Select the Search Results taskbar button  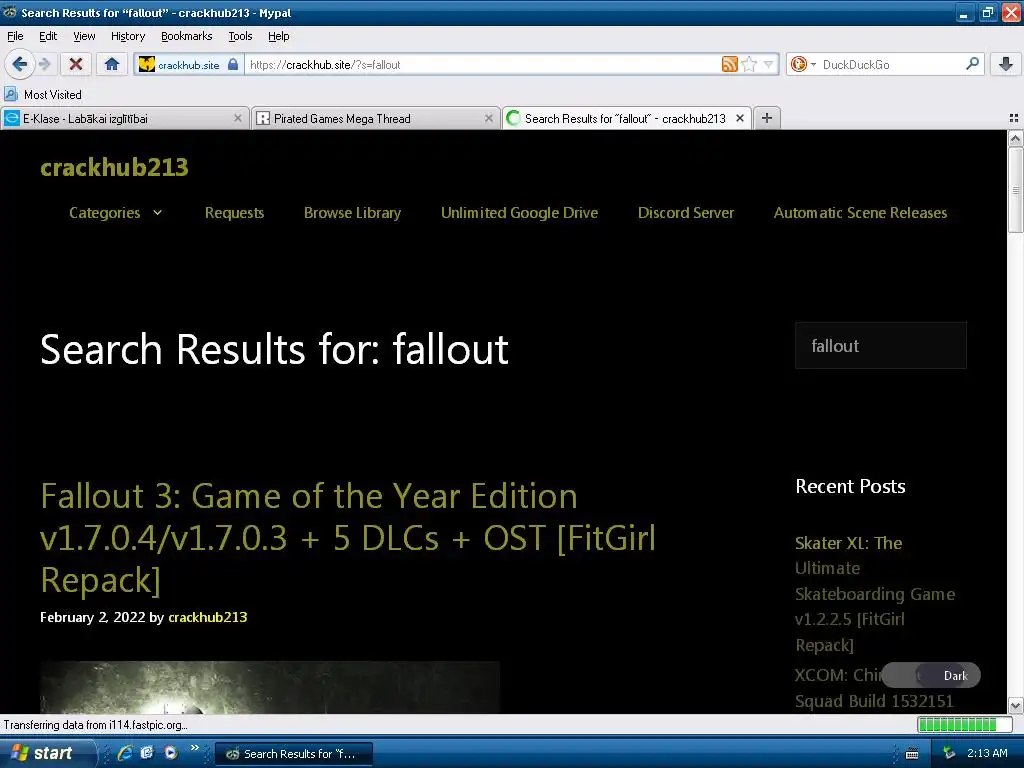[x=294, y=754]
